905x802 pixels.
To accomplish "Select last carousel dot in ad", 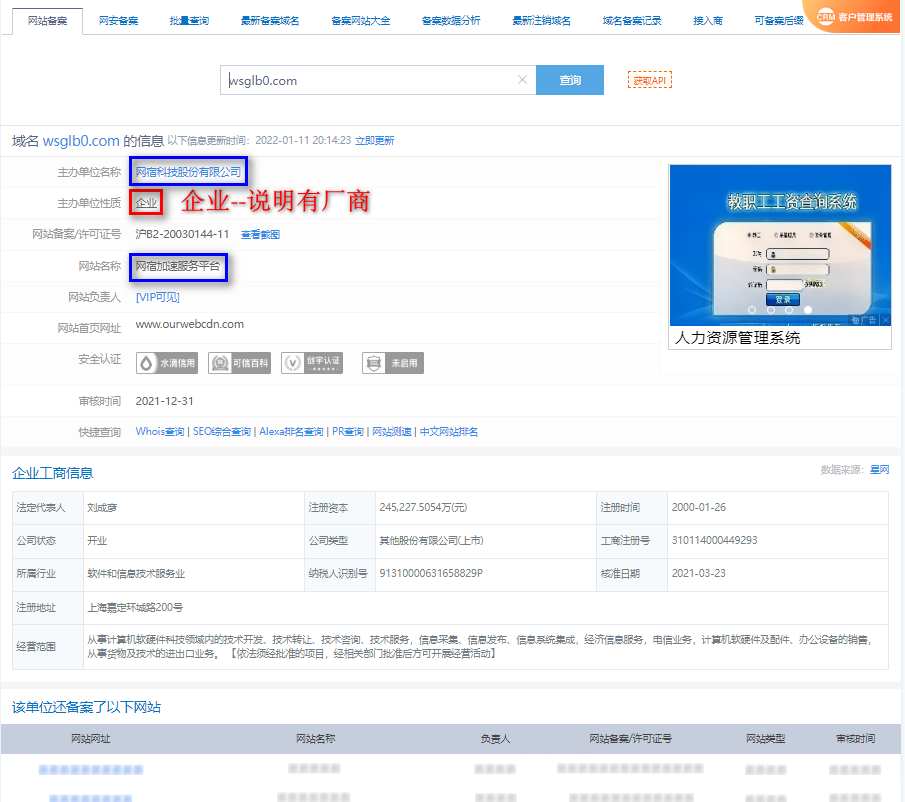I will tap(808, 310).
